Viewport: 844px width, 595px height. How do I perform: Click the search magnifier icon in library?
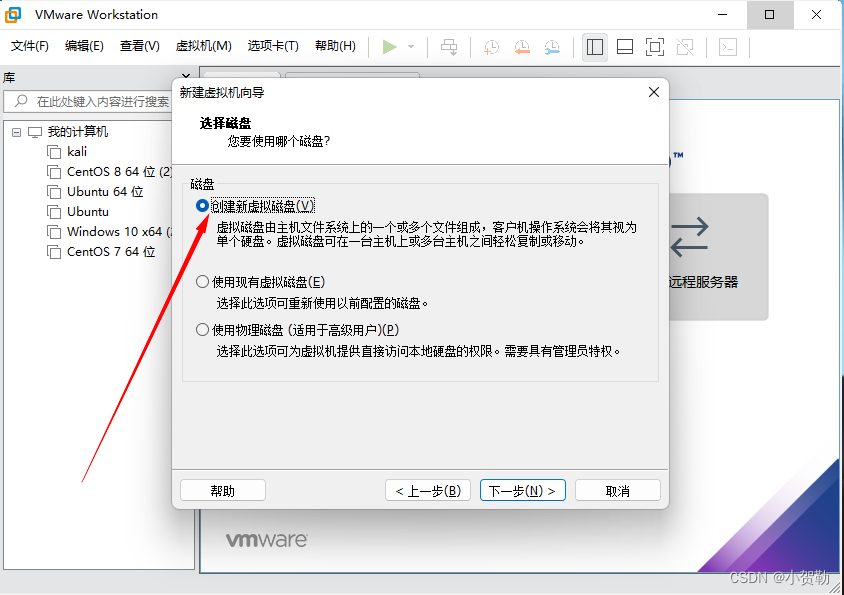click(x=21, y=101)
